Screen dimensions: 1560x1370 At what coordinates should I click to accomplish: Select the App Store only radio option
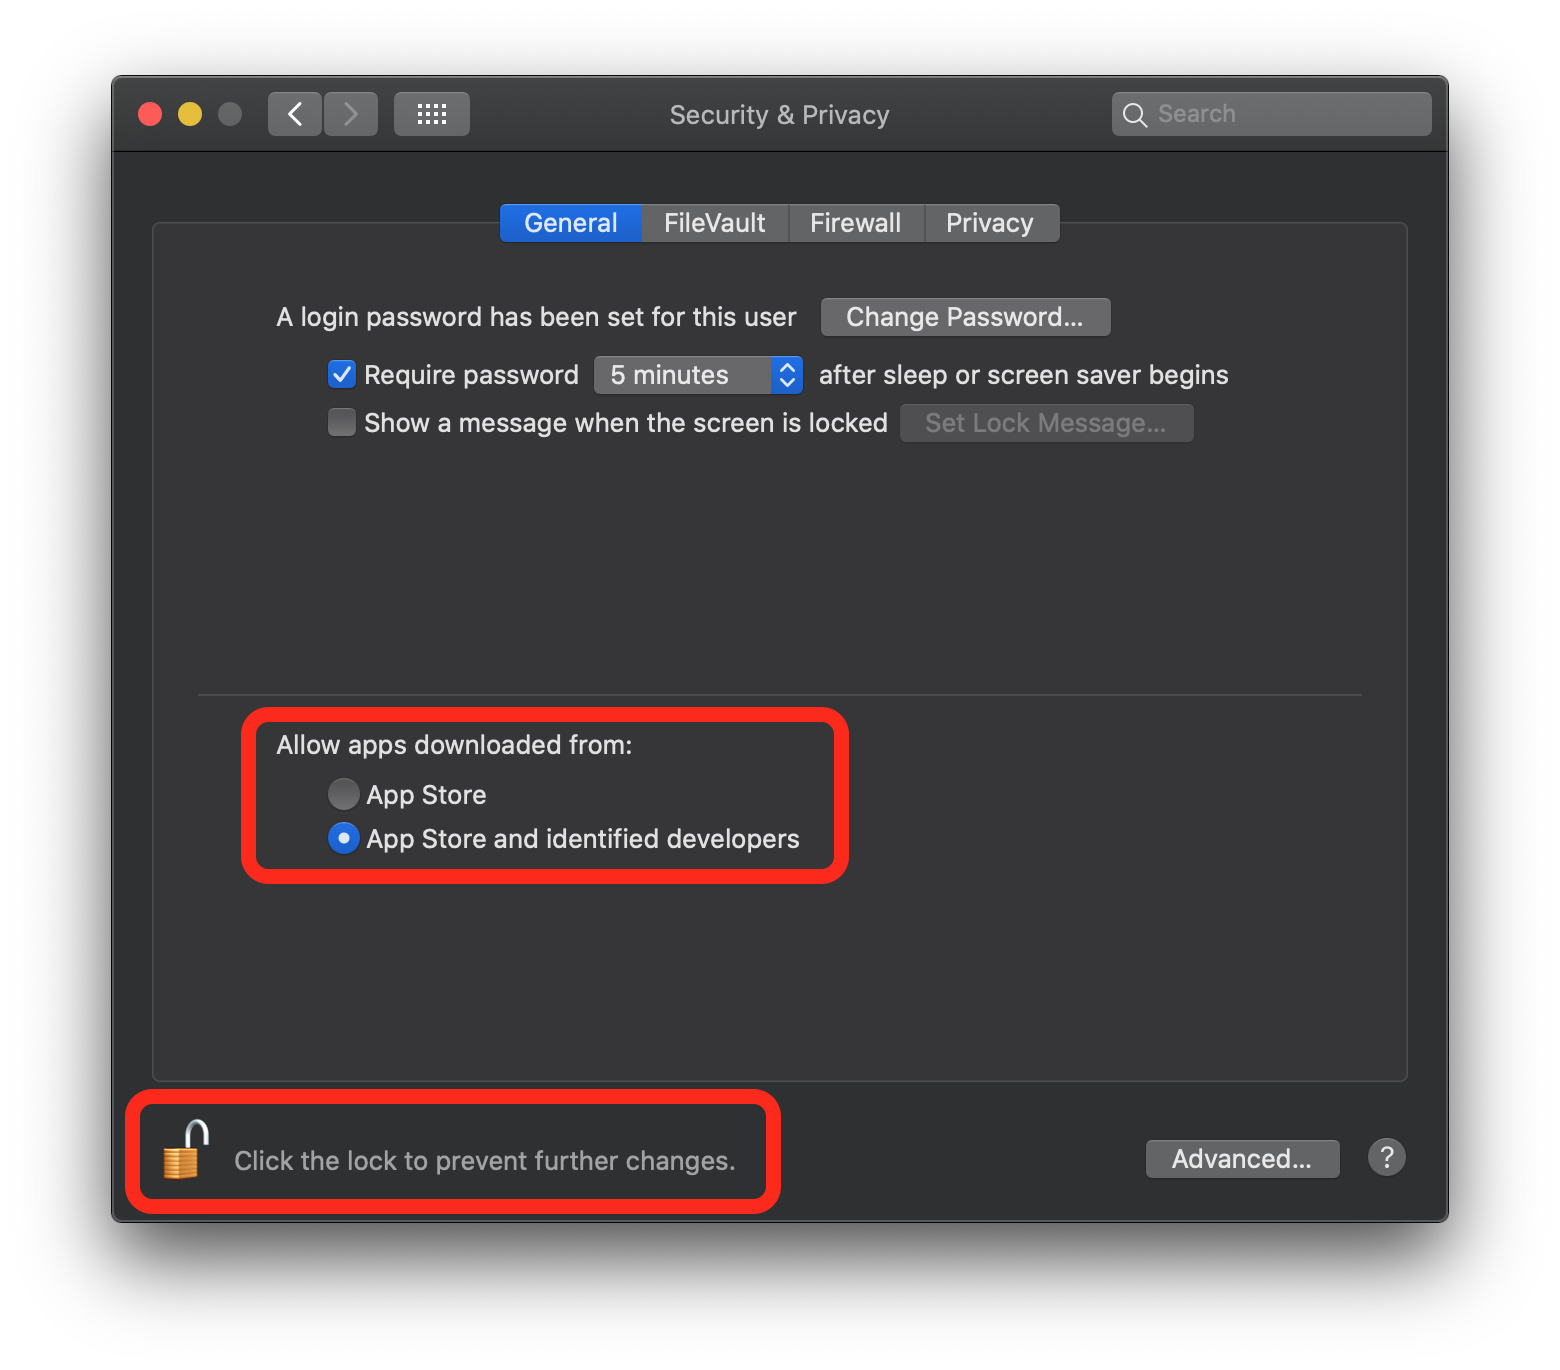(x=344, y=794)
